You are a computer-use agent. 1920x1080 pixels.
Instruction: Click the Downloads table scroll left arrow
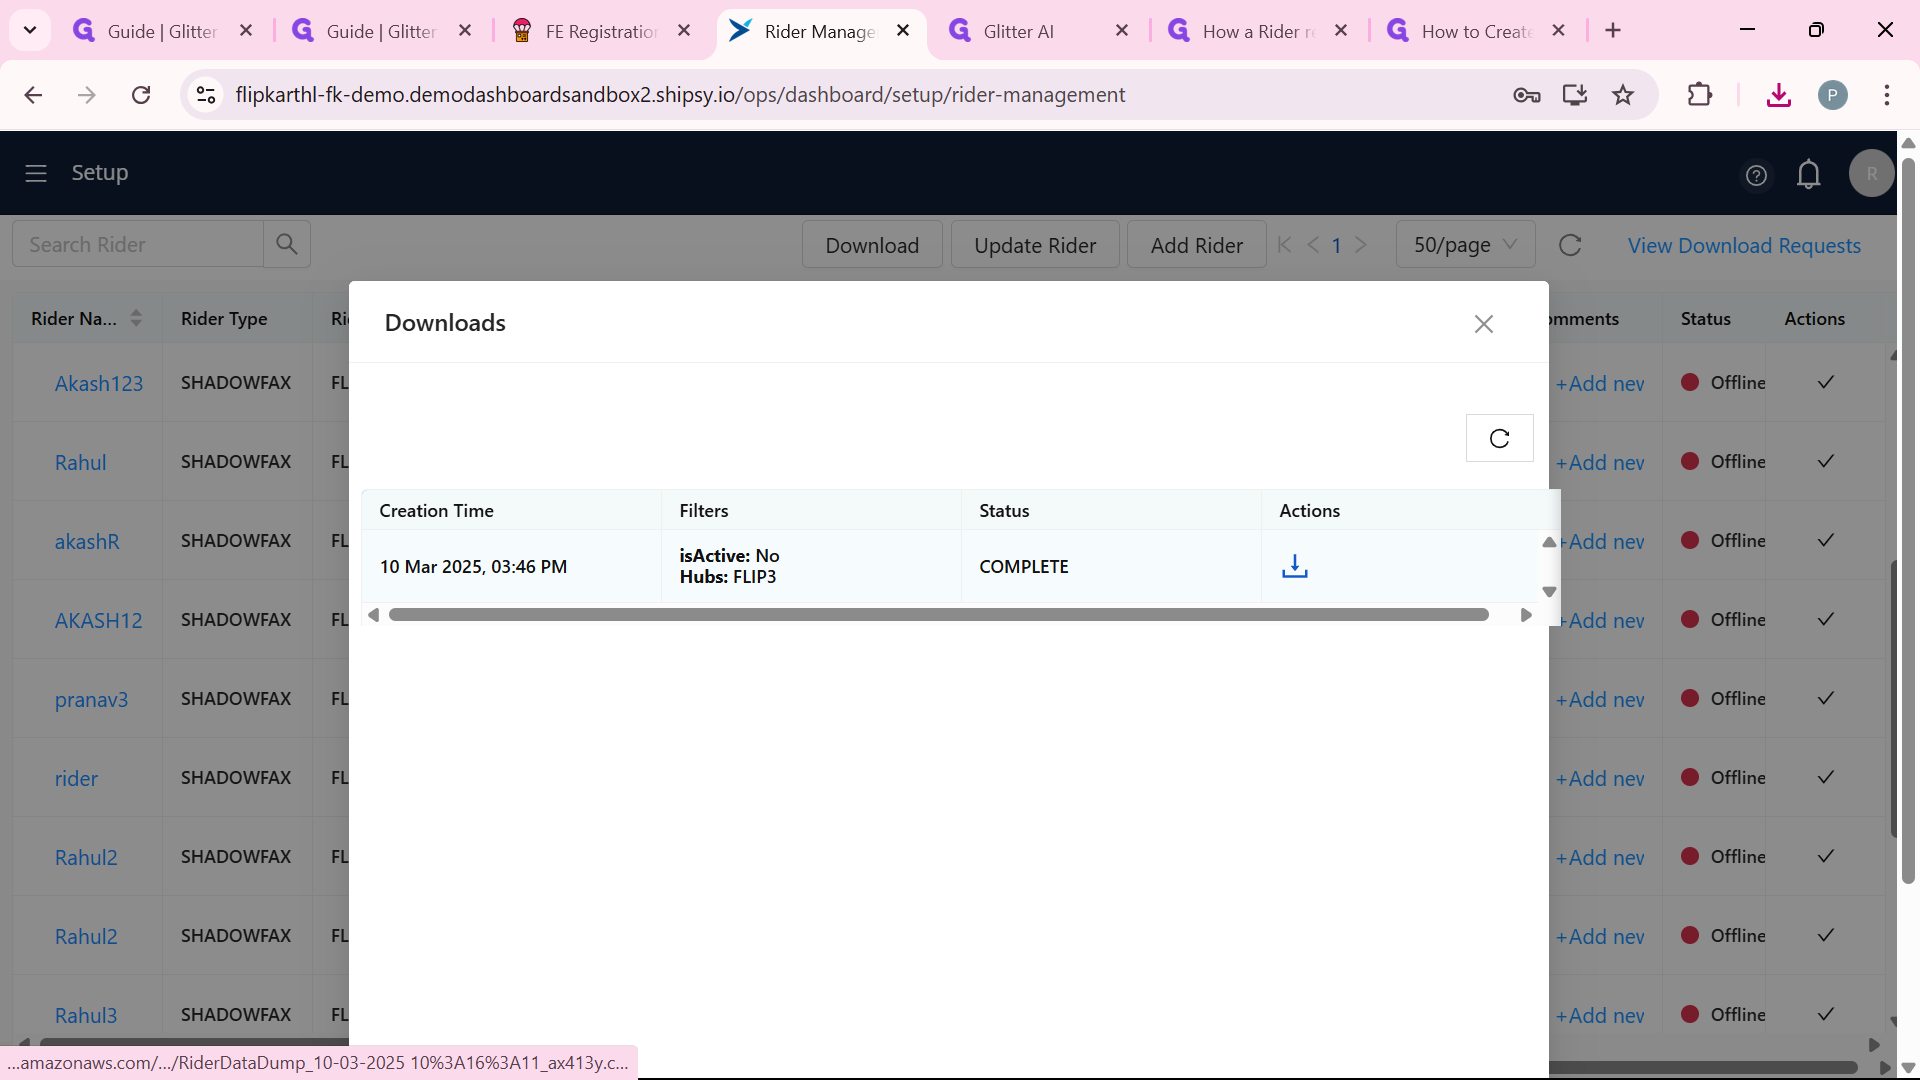pos(374,615)
